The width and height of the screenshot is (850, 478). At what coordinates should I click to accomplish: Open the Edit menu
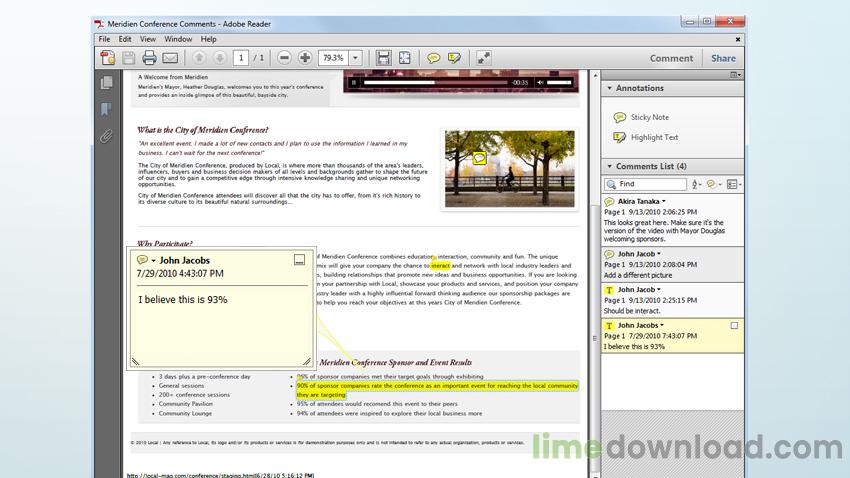pos(125,39)
